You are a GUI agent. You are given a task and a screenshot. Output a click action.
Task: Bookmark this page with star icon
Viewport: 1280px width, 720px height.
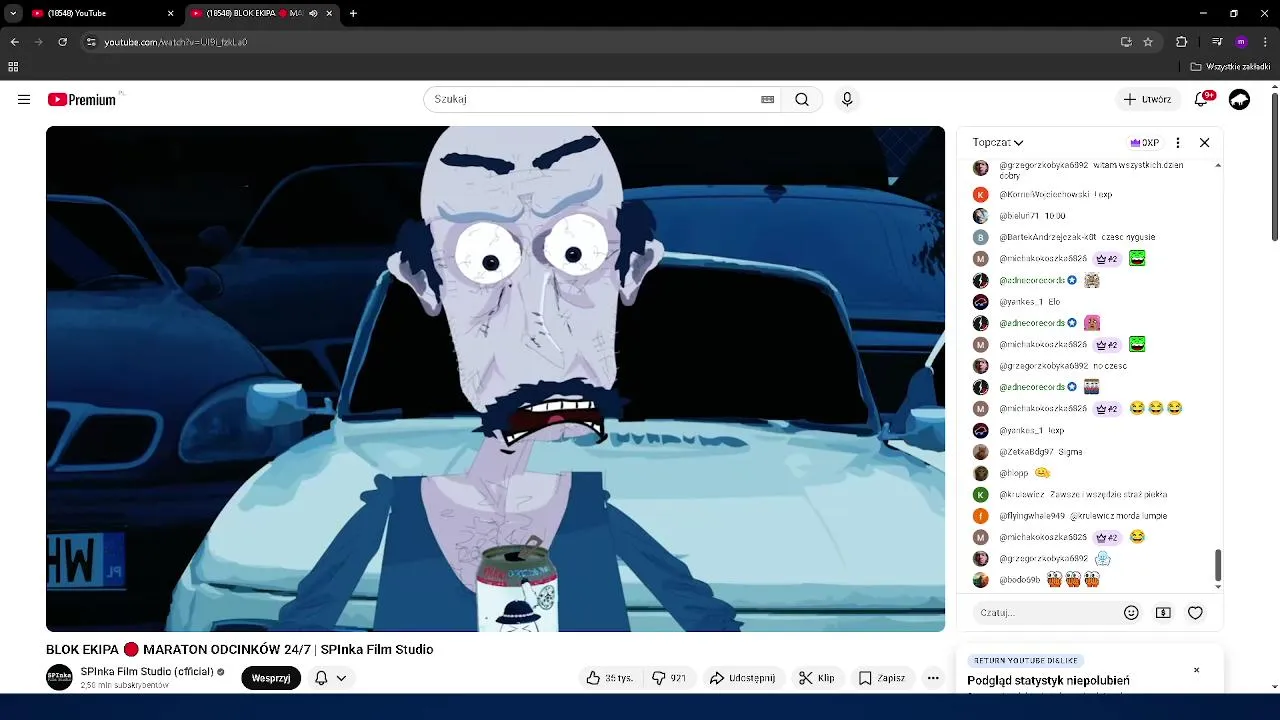click(1148, 42)
